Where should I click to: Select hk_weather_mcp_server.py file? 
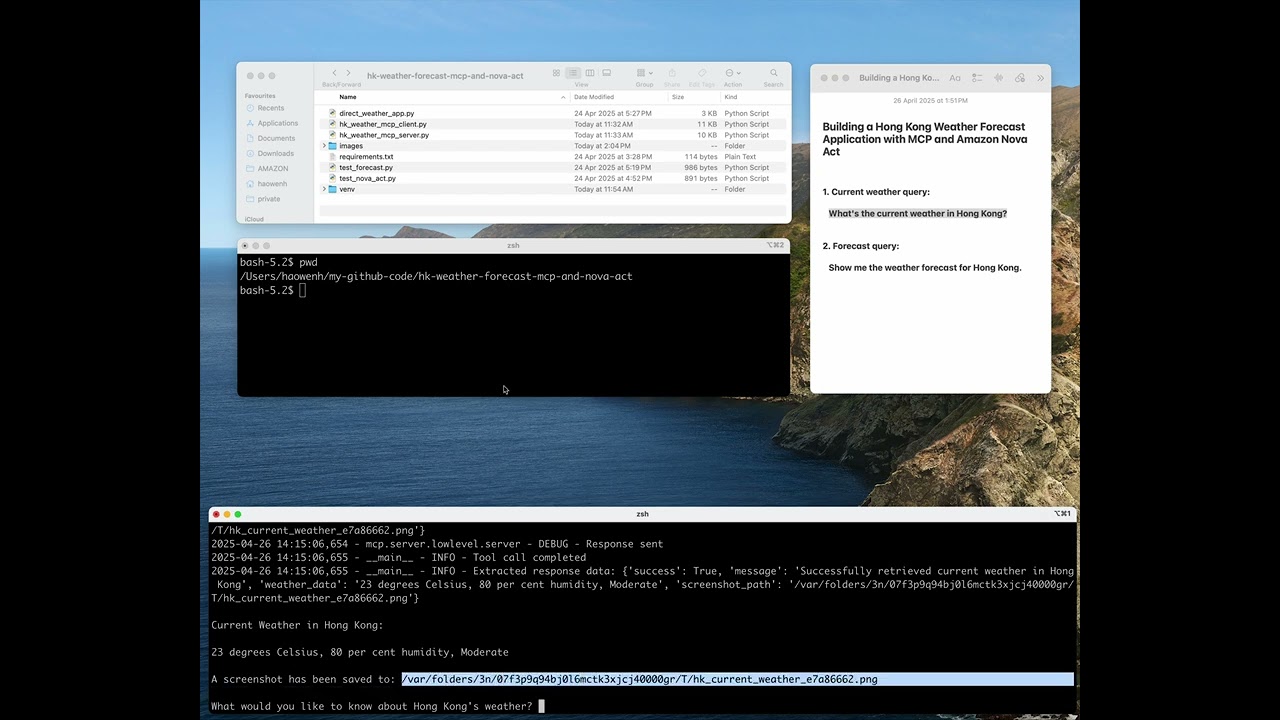(384, 135)
